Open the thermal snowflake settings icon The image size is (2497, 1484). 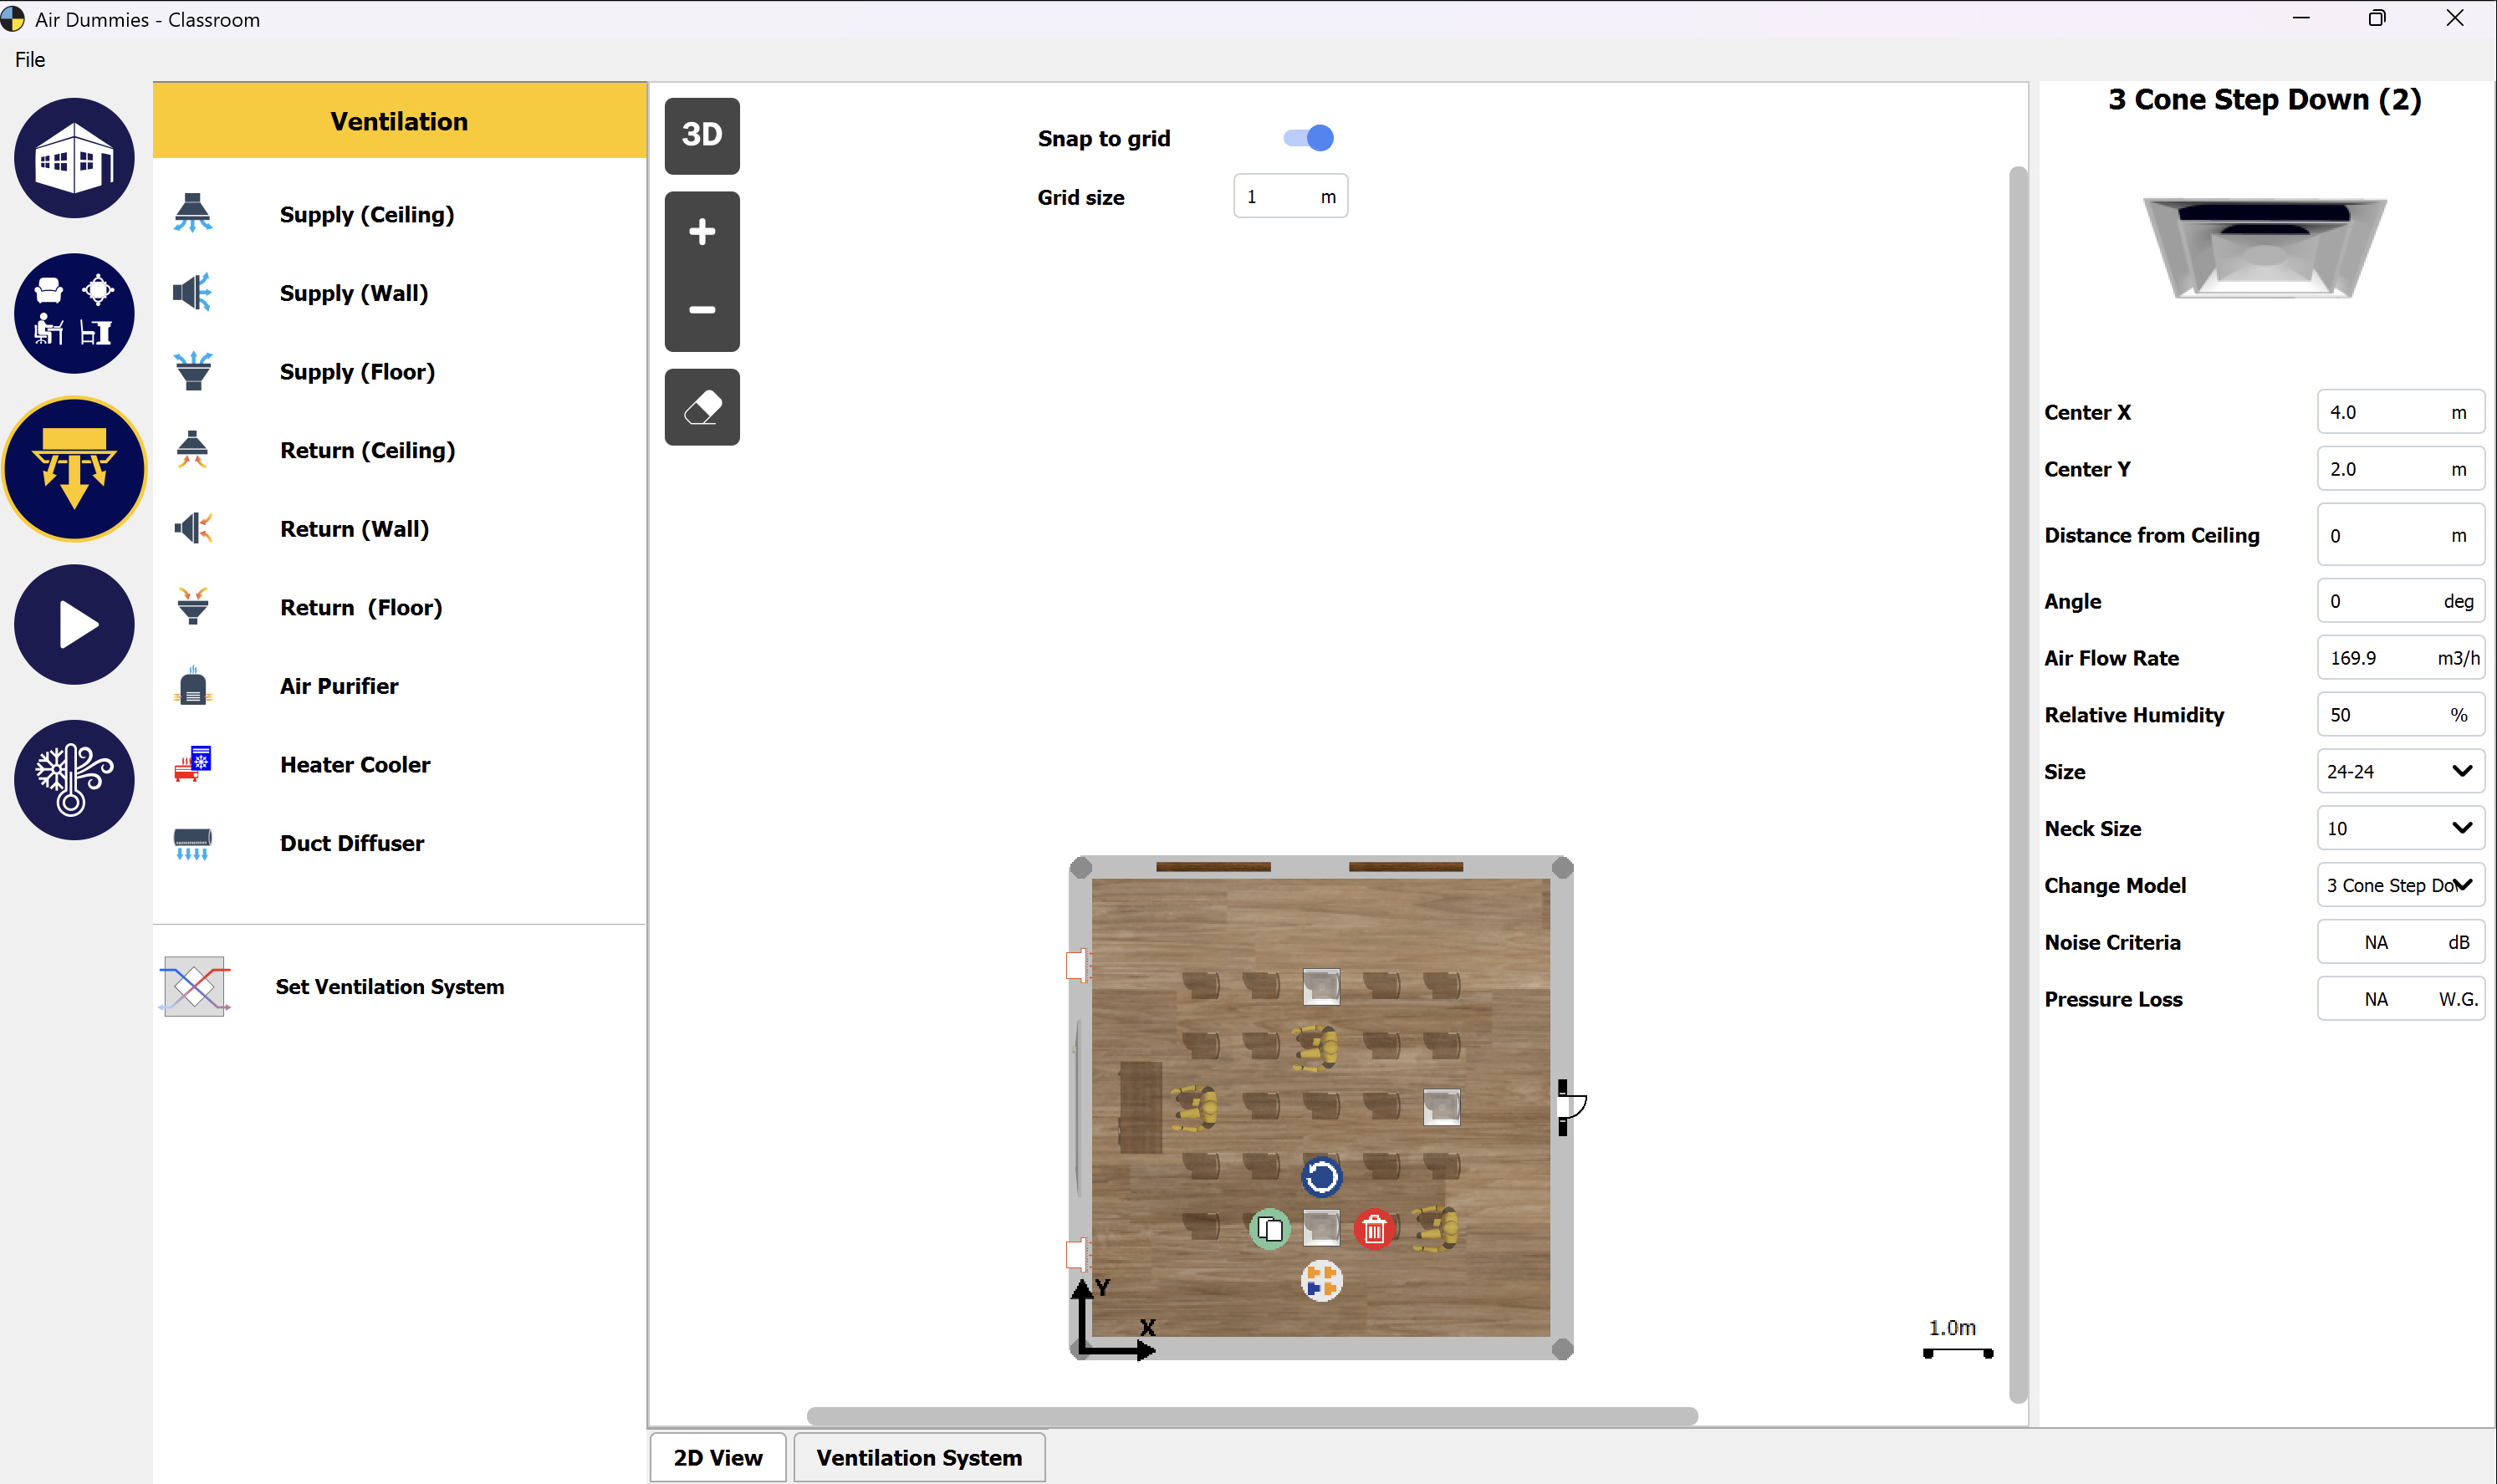coord(74,780)
